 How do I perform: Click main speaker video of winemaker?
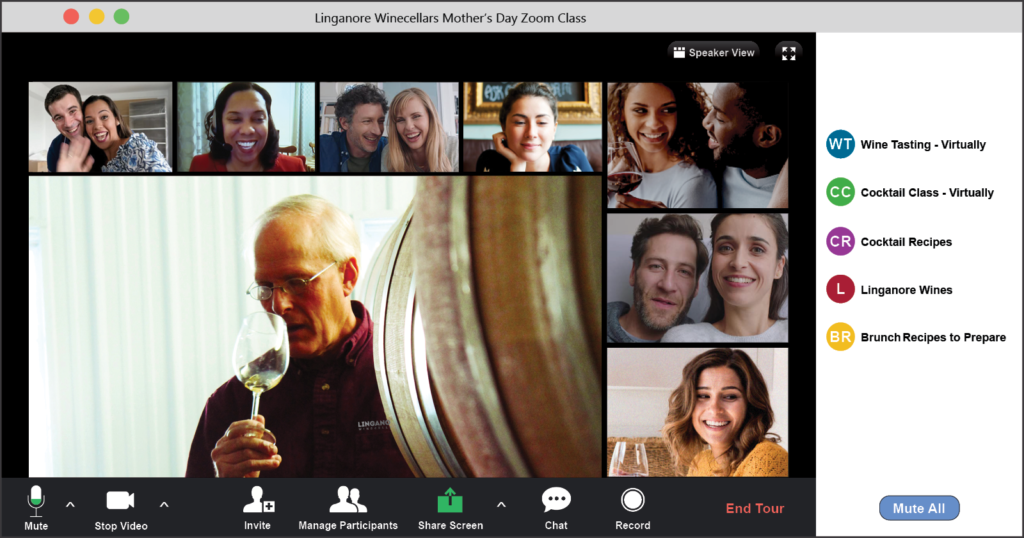click(315, 326)
